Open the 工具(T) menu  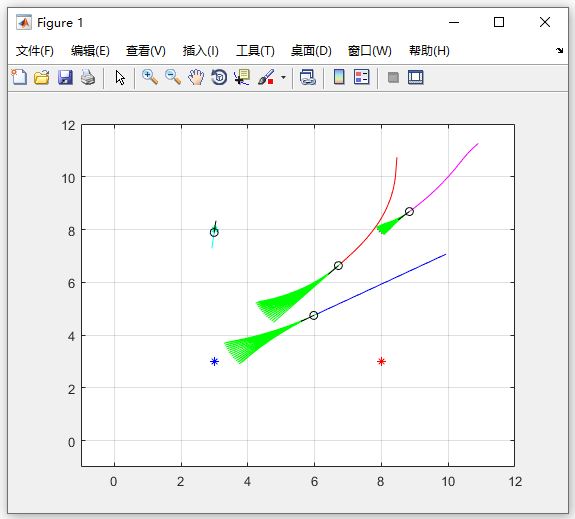click(x=255, y=51)
